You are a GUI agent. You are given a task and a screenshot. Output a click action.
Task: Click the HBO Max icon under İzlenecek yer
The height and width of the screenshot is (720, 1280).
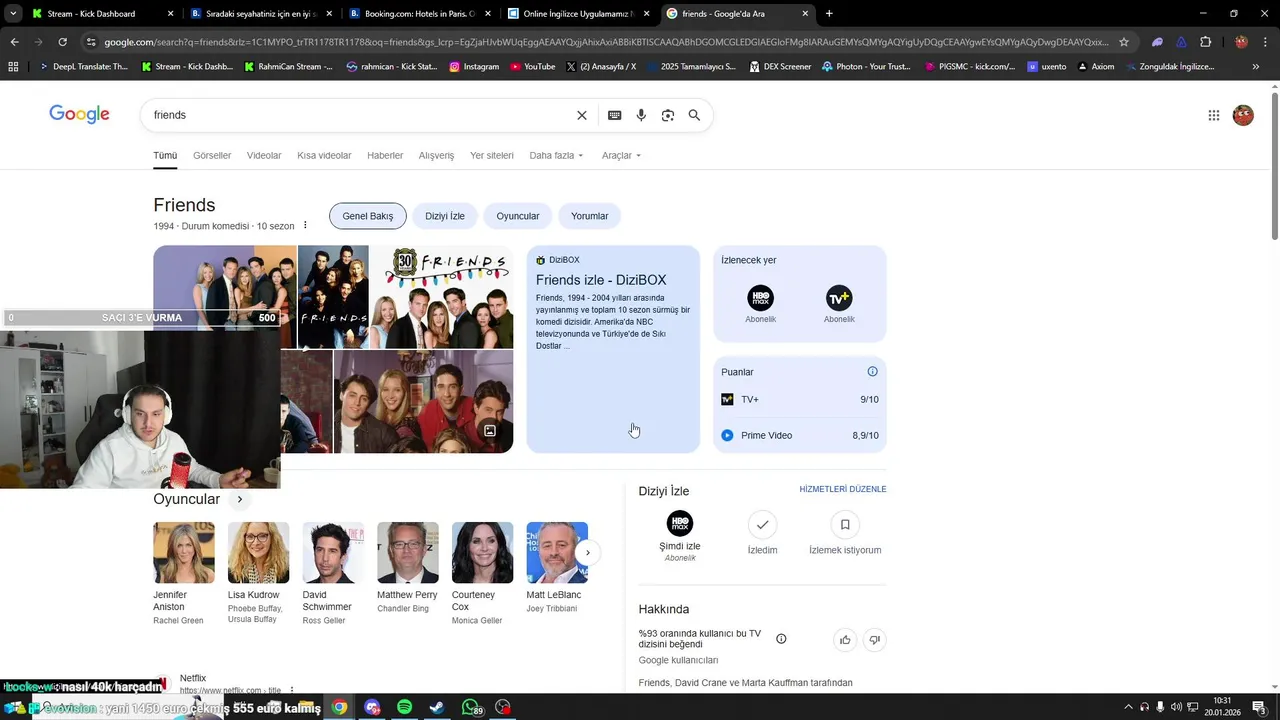(x=760, y=298)
